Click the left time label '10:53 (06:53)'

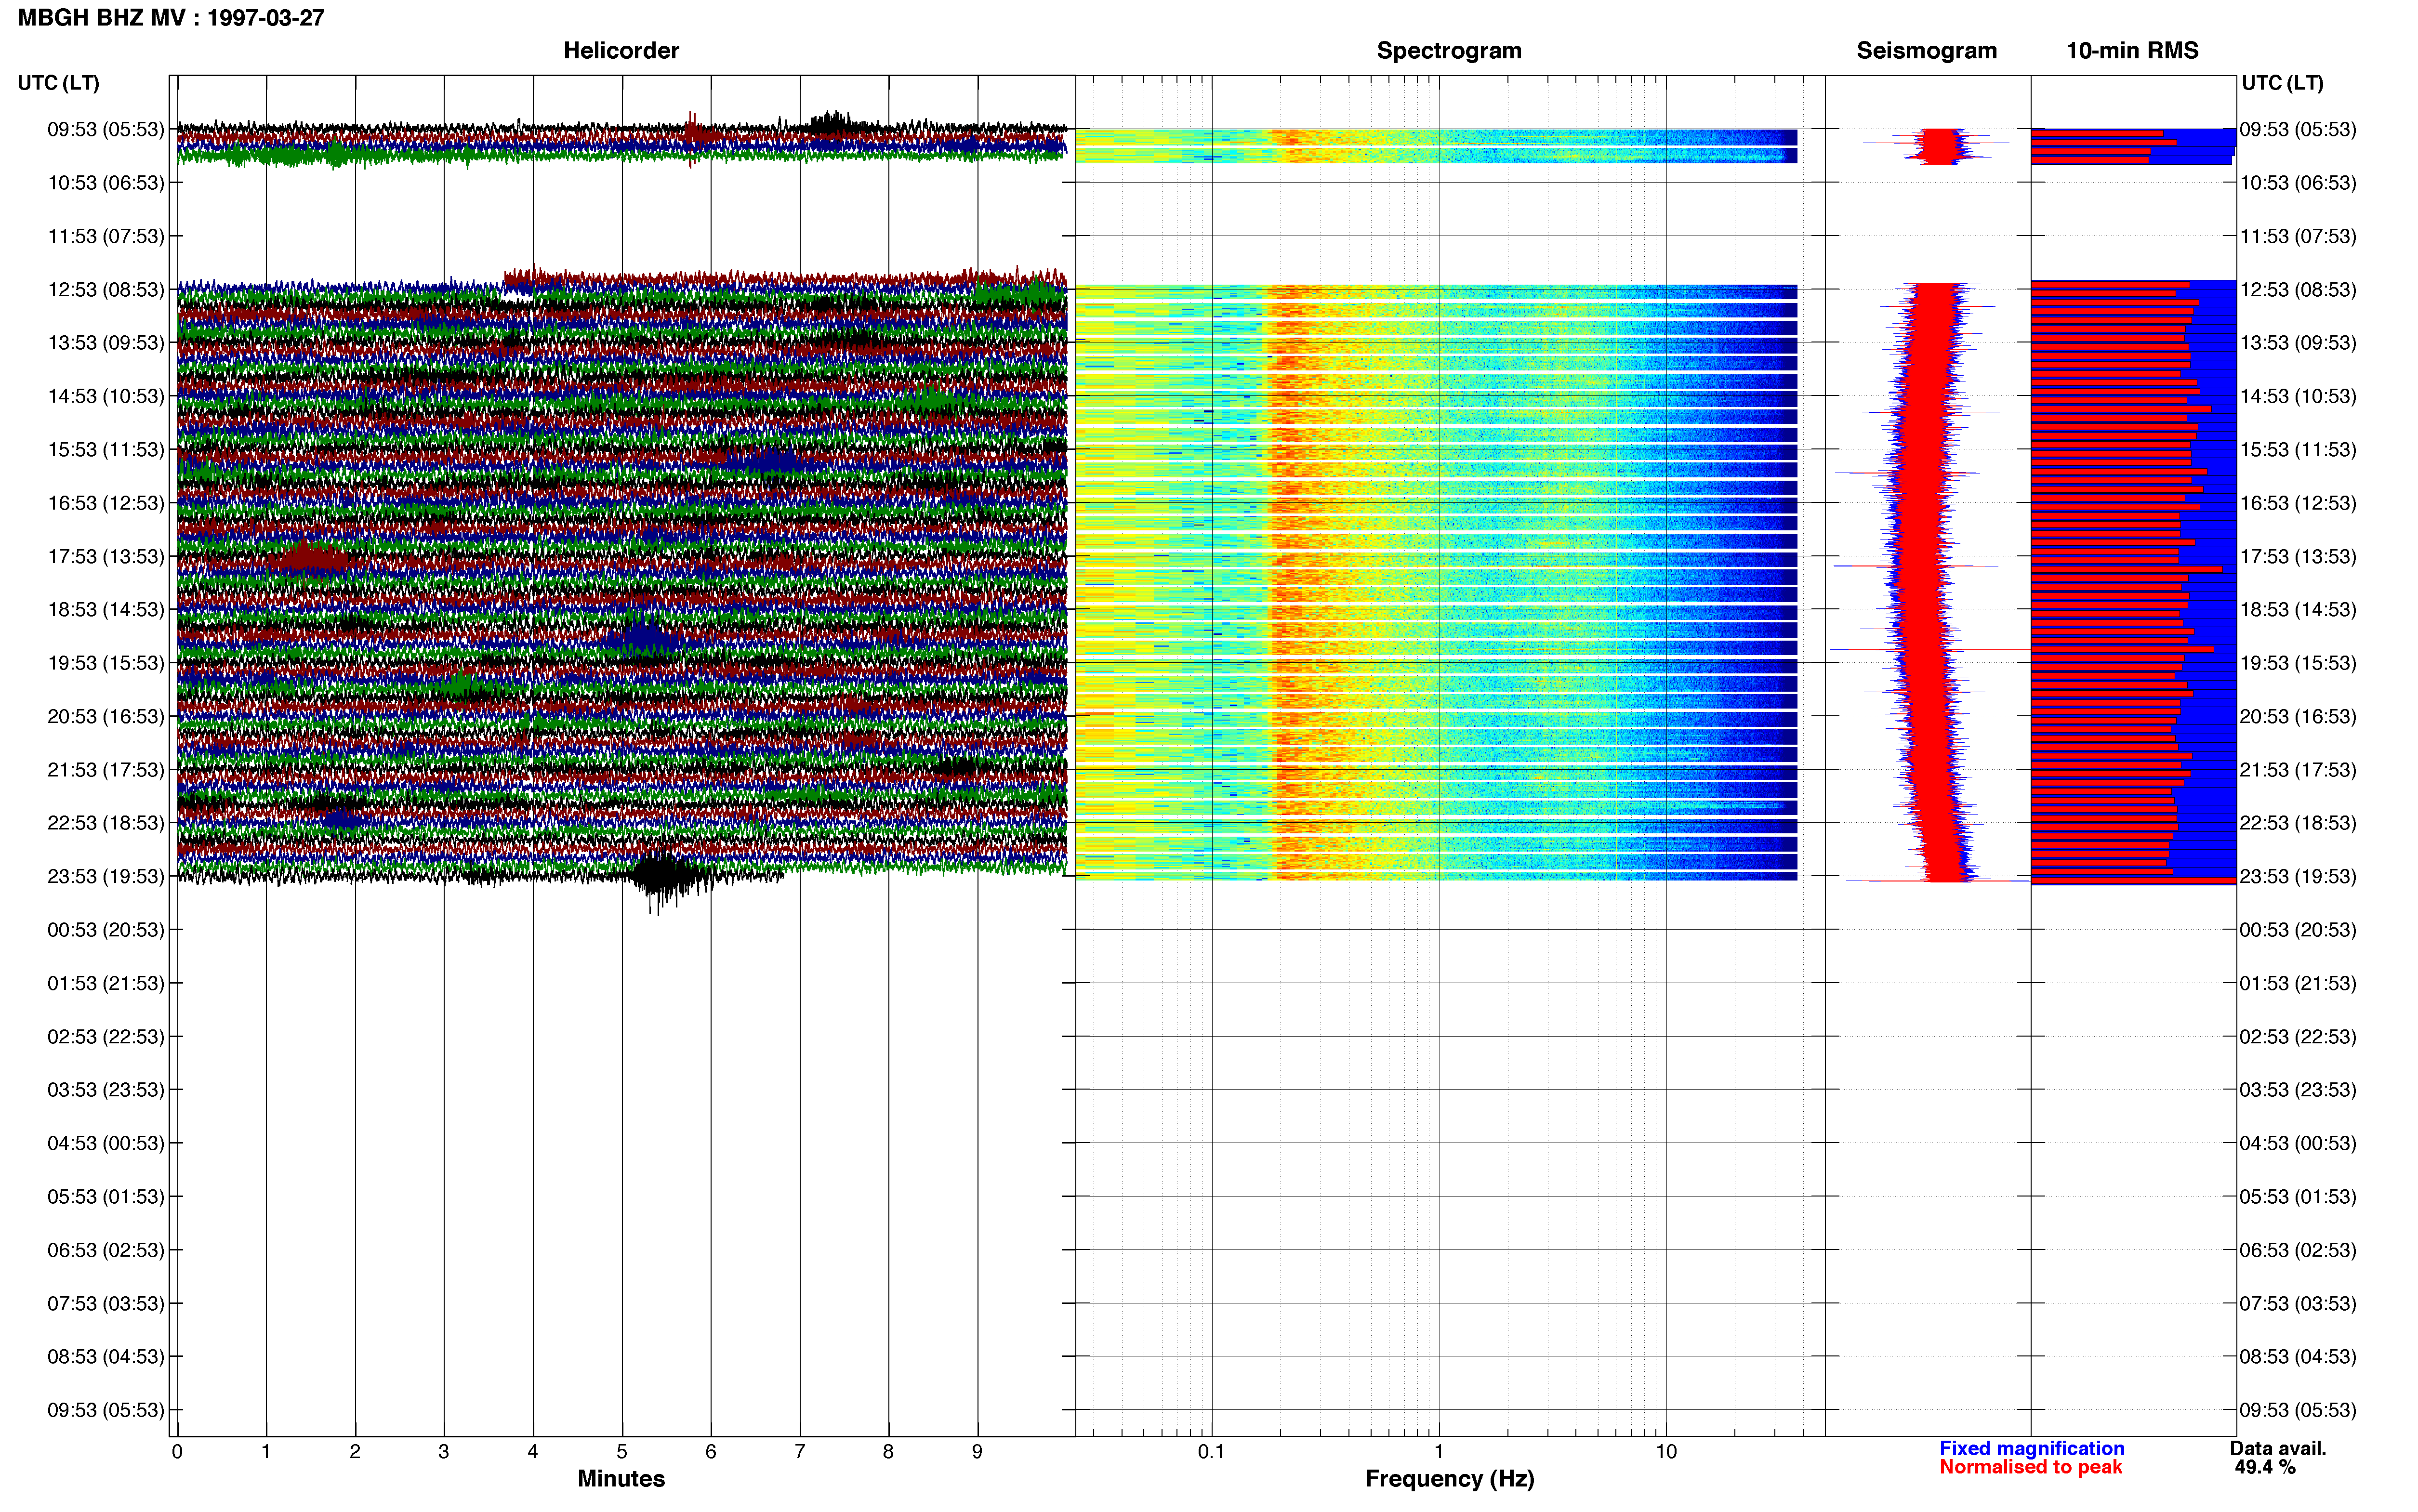105,183
